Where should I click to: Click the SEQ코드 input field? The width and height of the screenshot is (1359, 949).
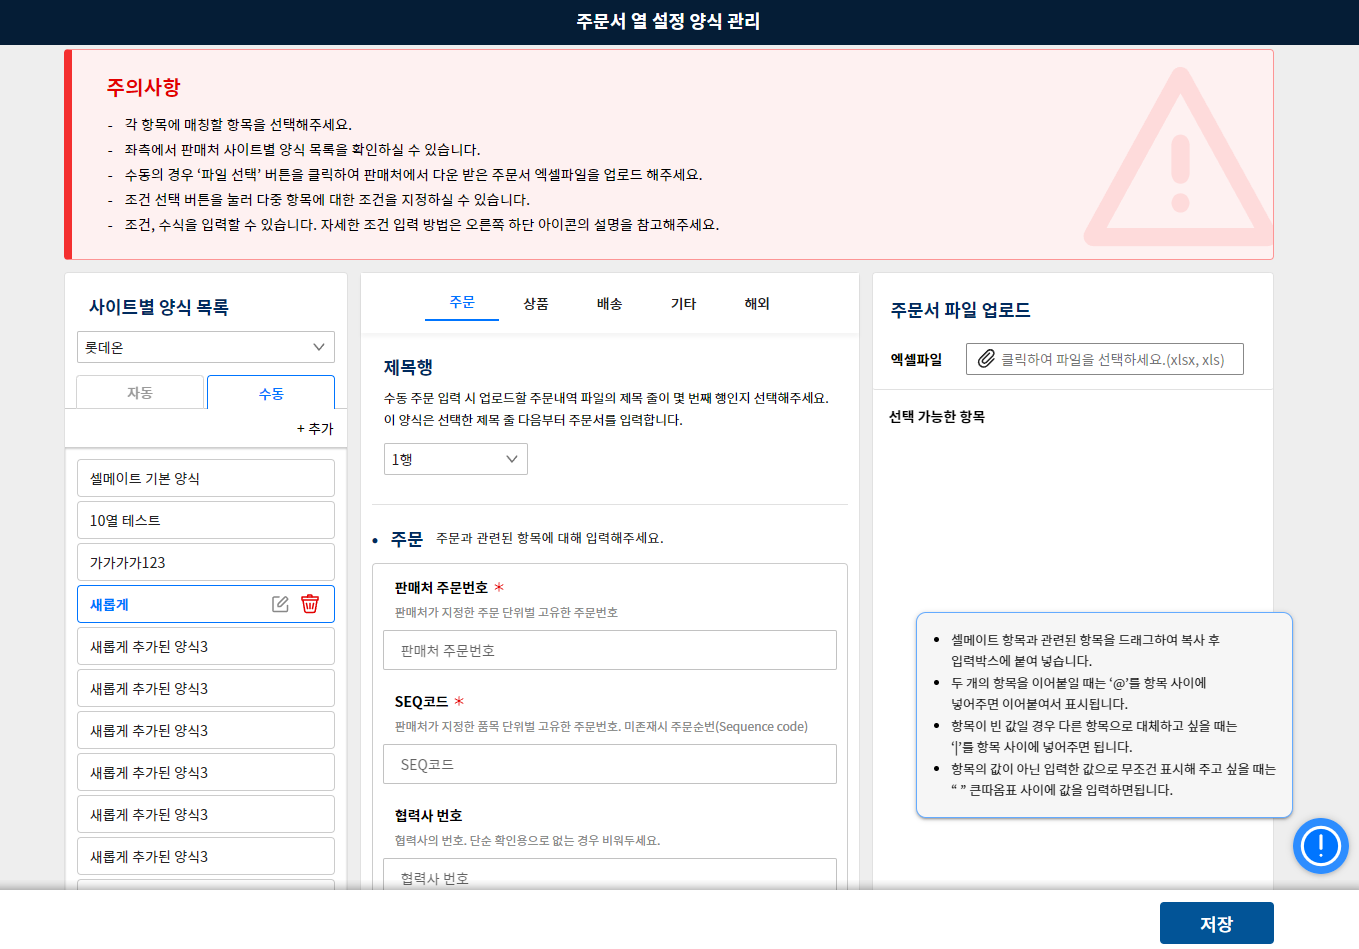coord(610,764)
